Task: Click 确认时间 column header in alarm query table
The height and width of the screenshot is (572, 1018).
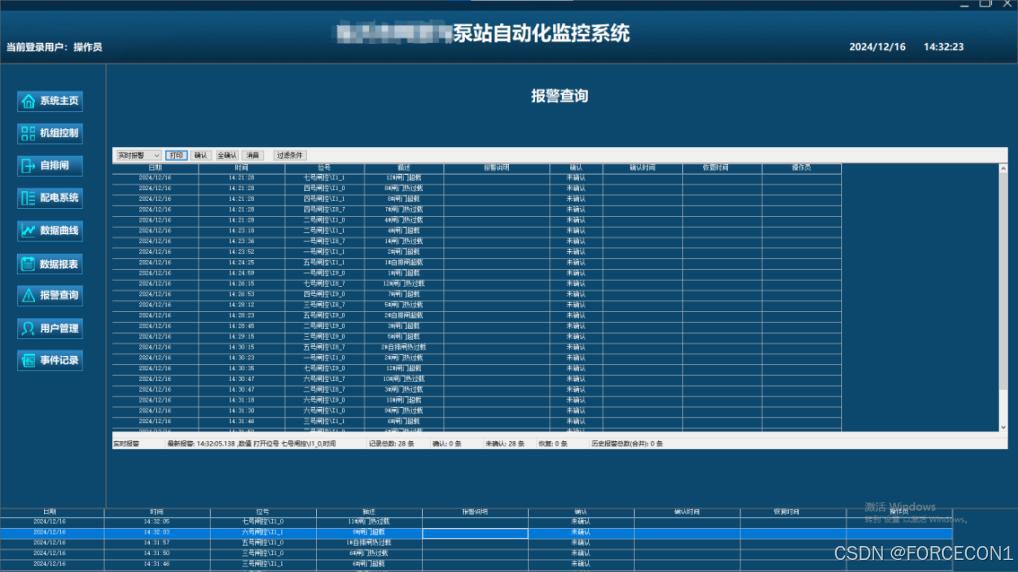Action: 643,168
